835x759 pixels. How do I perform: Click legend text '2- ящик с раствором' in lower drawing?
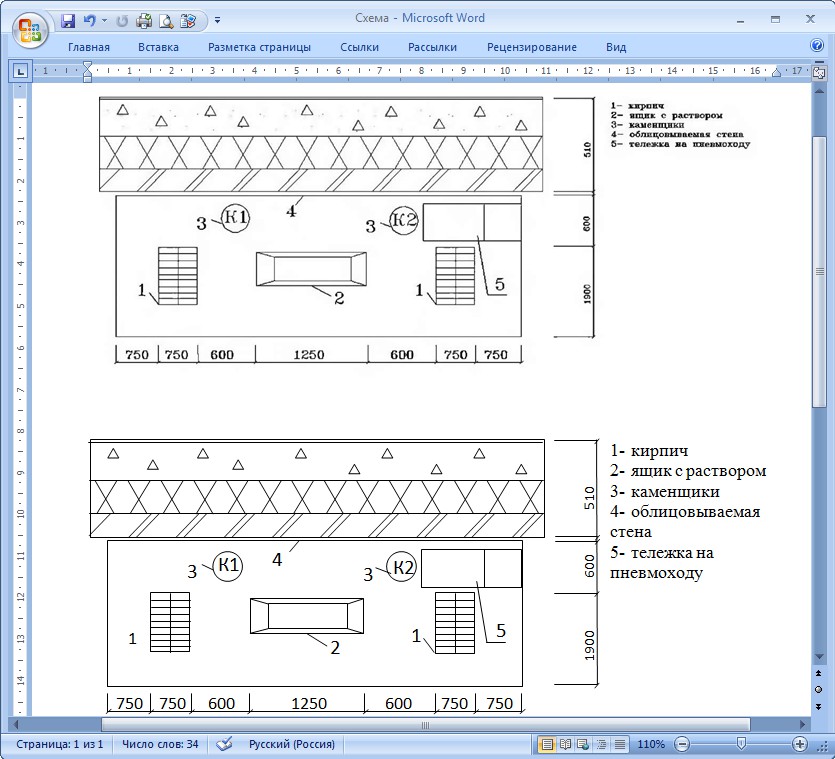[x=688, y=471]
